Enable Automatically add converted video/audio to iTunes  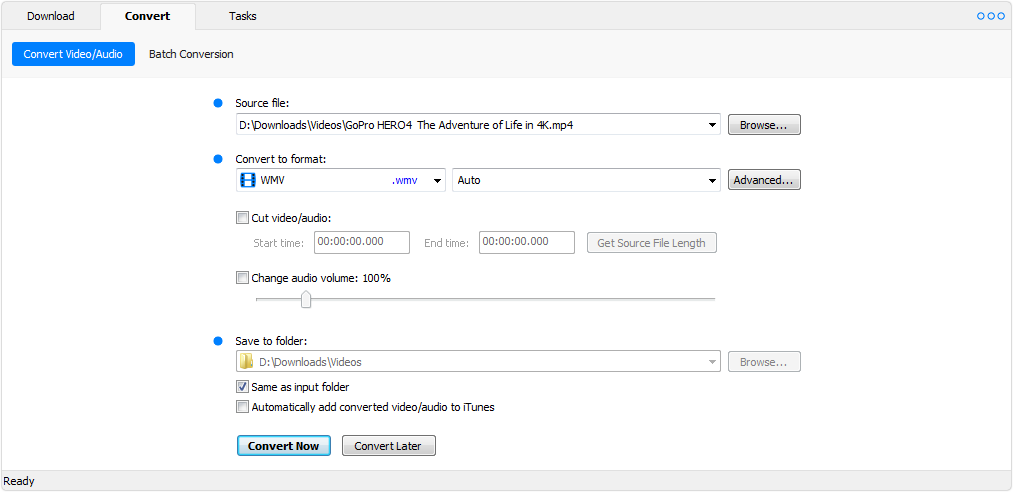pyautogui.click(x=242, y=407)
